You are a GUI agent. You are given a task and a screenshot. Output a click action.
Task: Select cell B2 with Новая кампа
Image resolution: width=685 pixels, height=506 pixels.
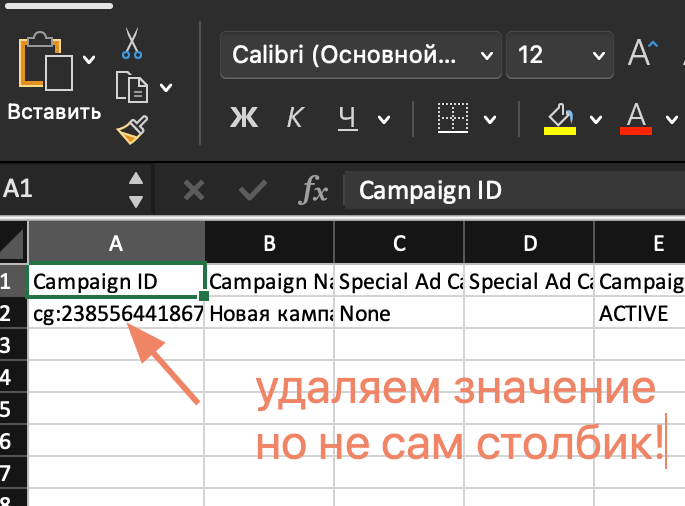click(270, 313)
